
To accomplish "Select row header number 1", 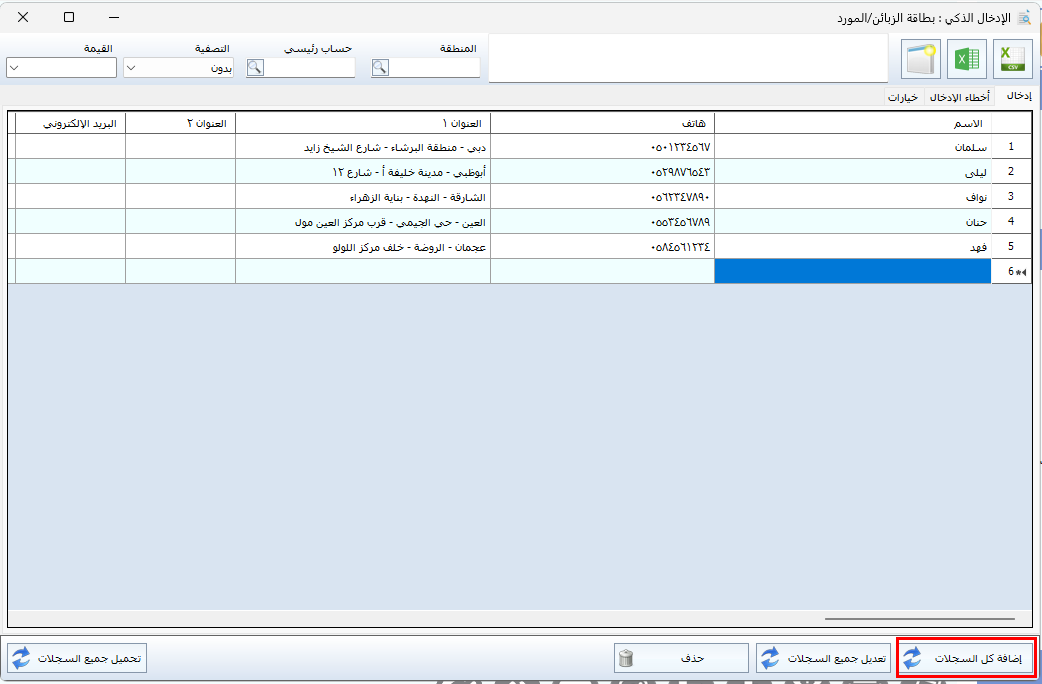I will point(1011,147).
